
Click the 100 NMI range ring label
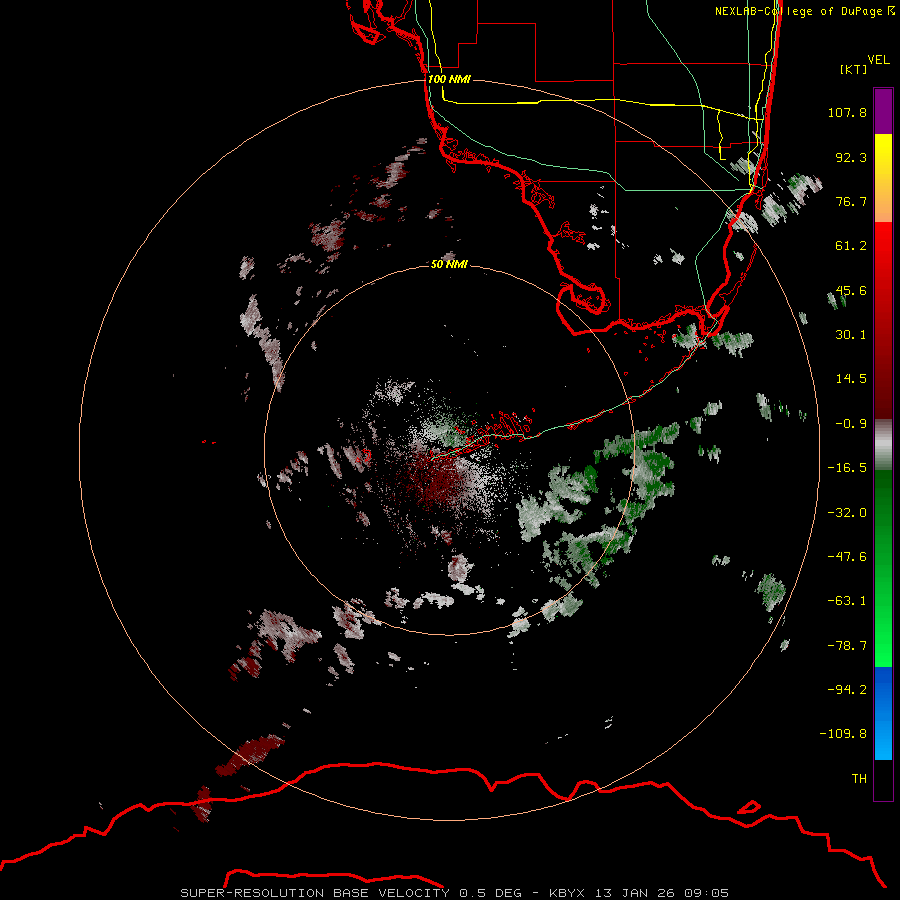click(x=449, y=79)
